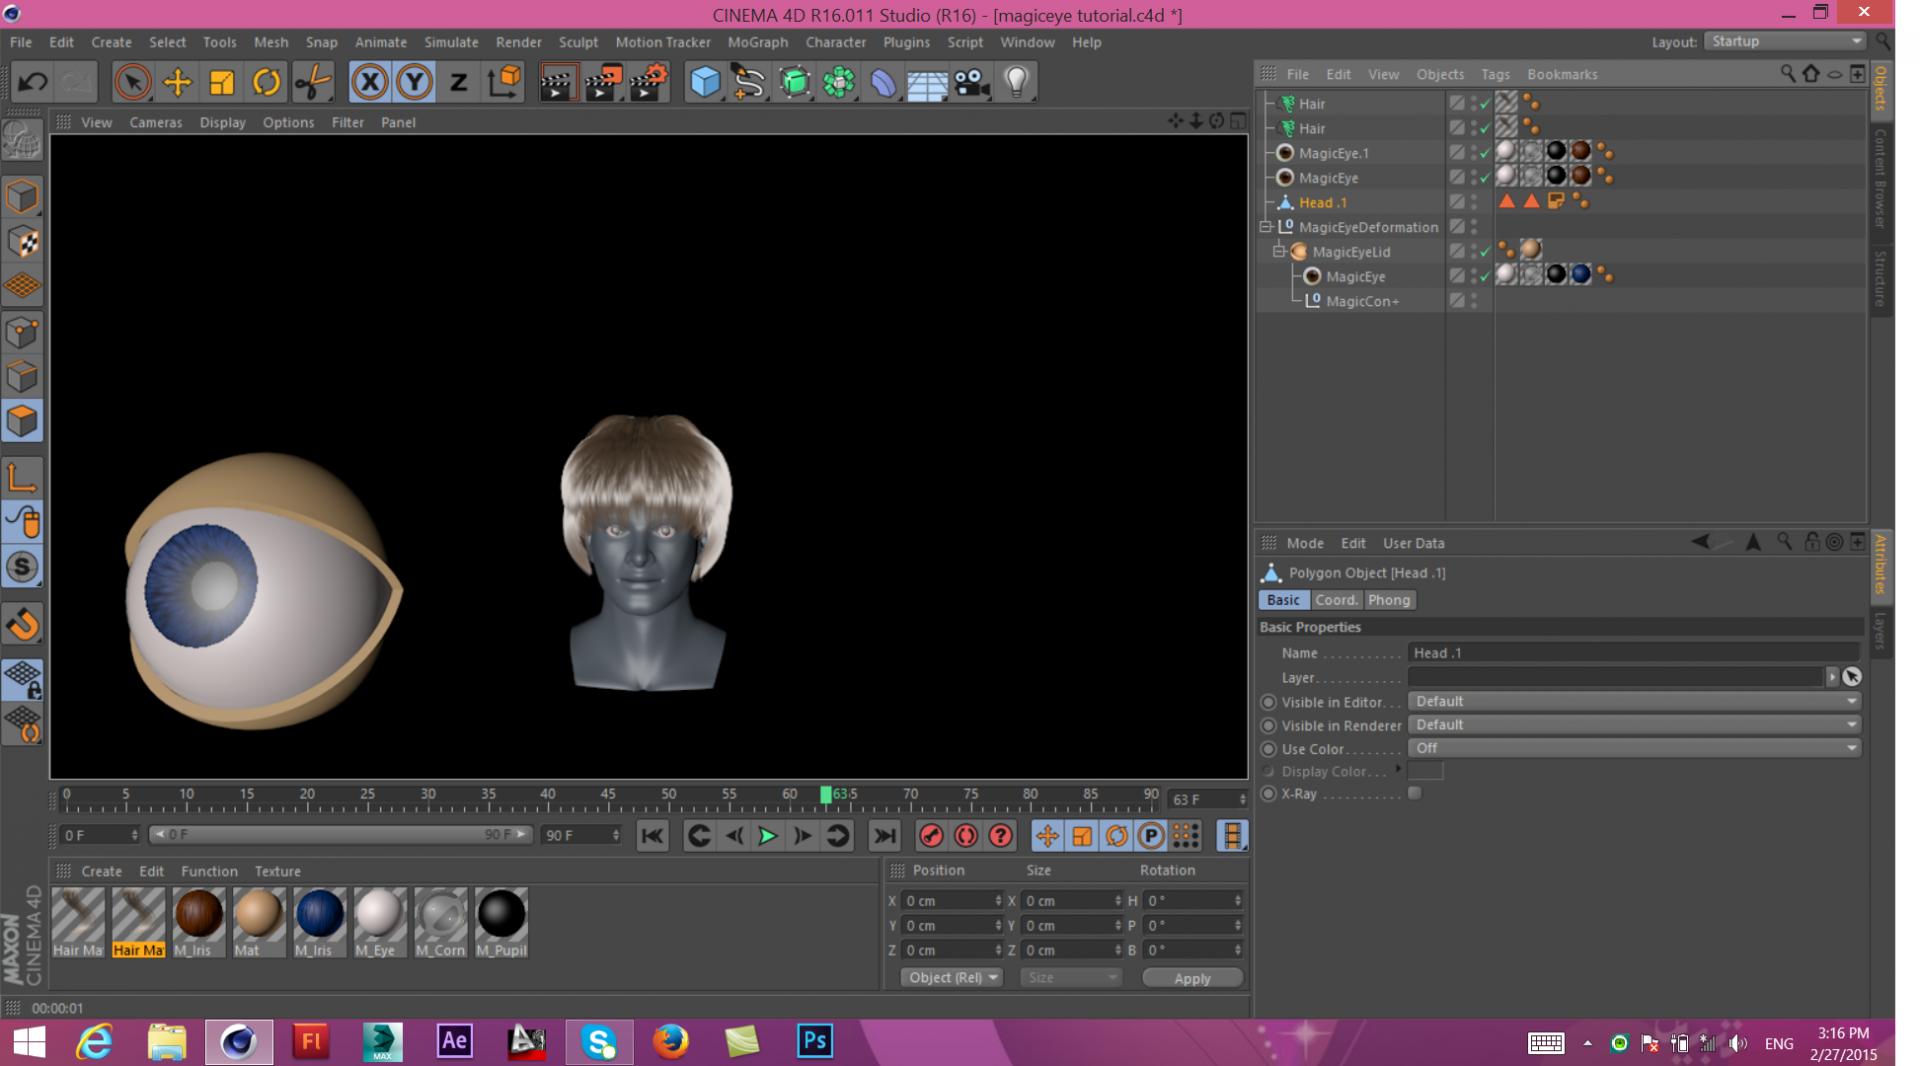Switch to the Coord. tab
1920x1066 pixels.
click(1336, 600)
